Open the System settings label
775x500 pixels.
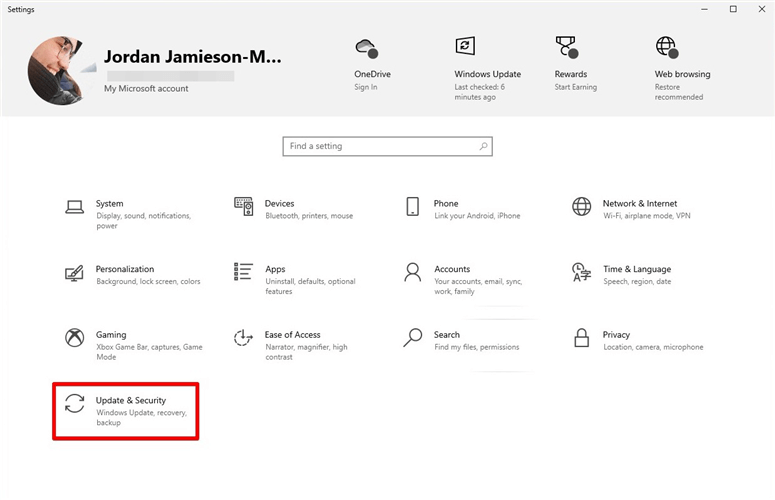click(110, 204)
